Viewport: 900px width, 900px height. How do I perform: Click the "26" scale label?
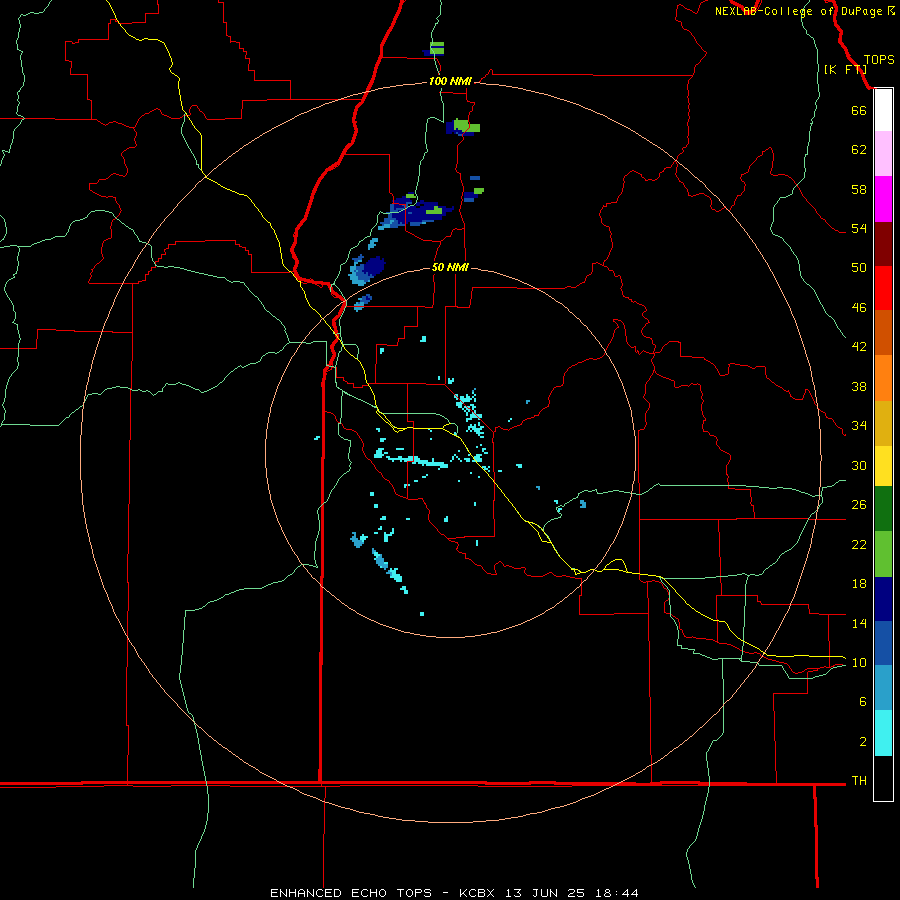(859, 505)
